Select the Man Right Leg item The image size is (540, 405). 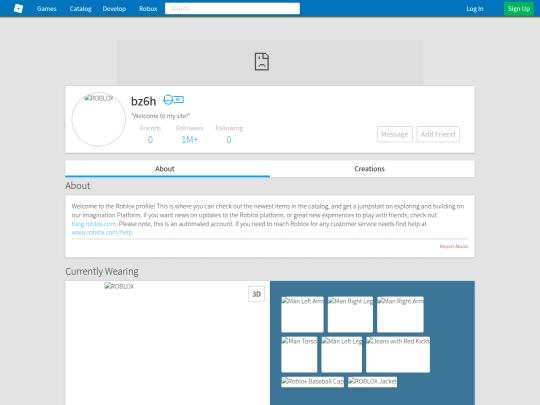click(350, 314)
